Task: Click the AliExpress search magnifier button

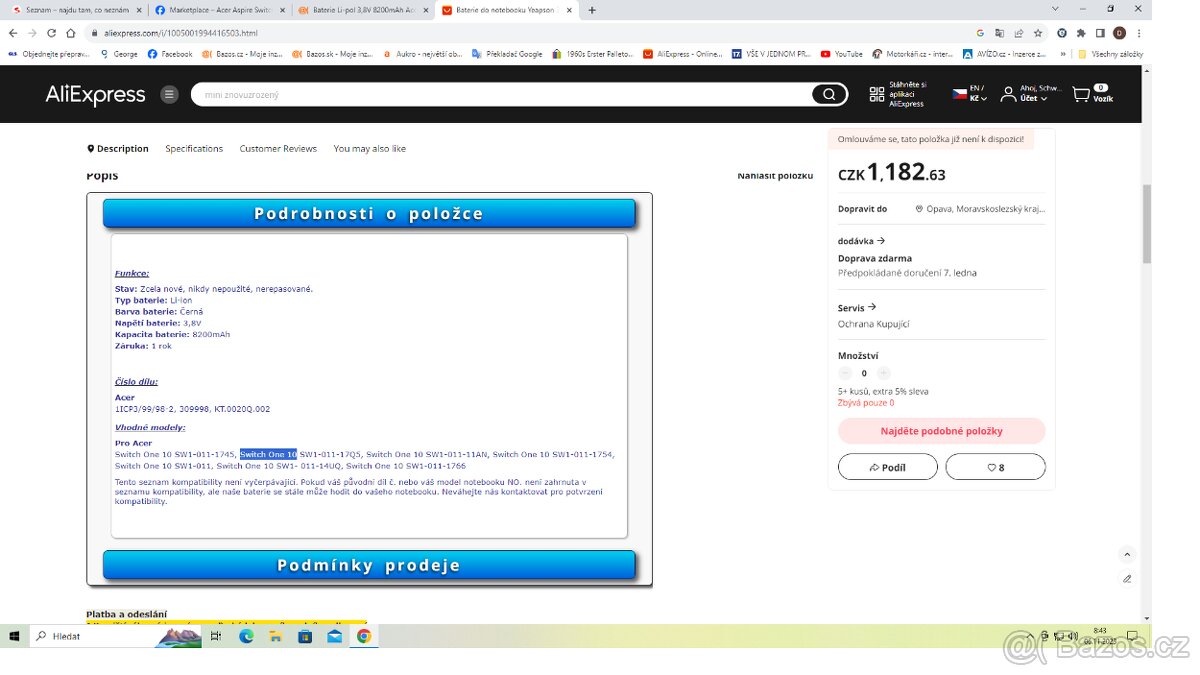Action: pos(828,95)
